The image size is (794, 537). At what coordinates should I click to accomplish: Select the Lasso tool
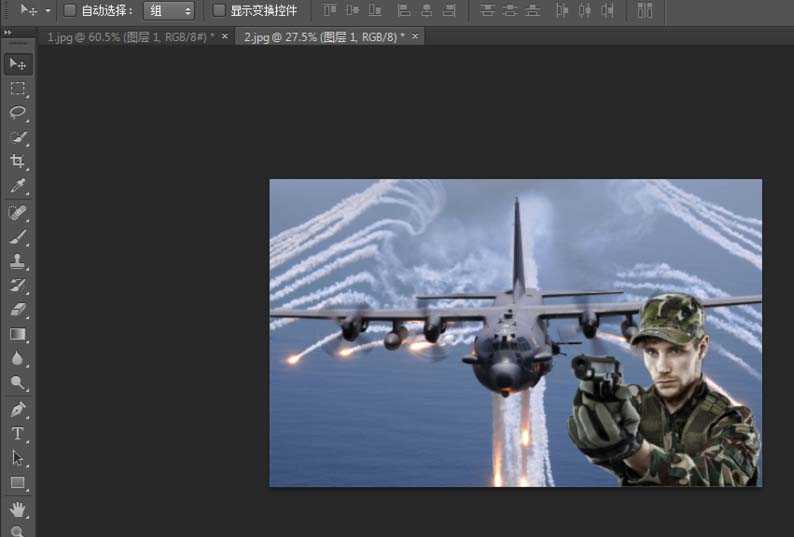(x=18, y=113)
